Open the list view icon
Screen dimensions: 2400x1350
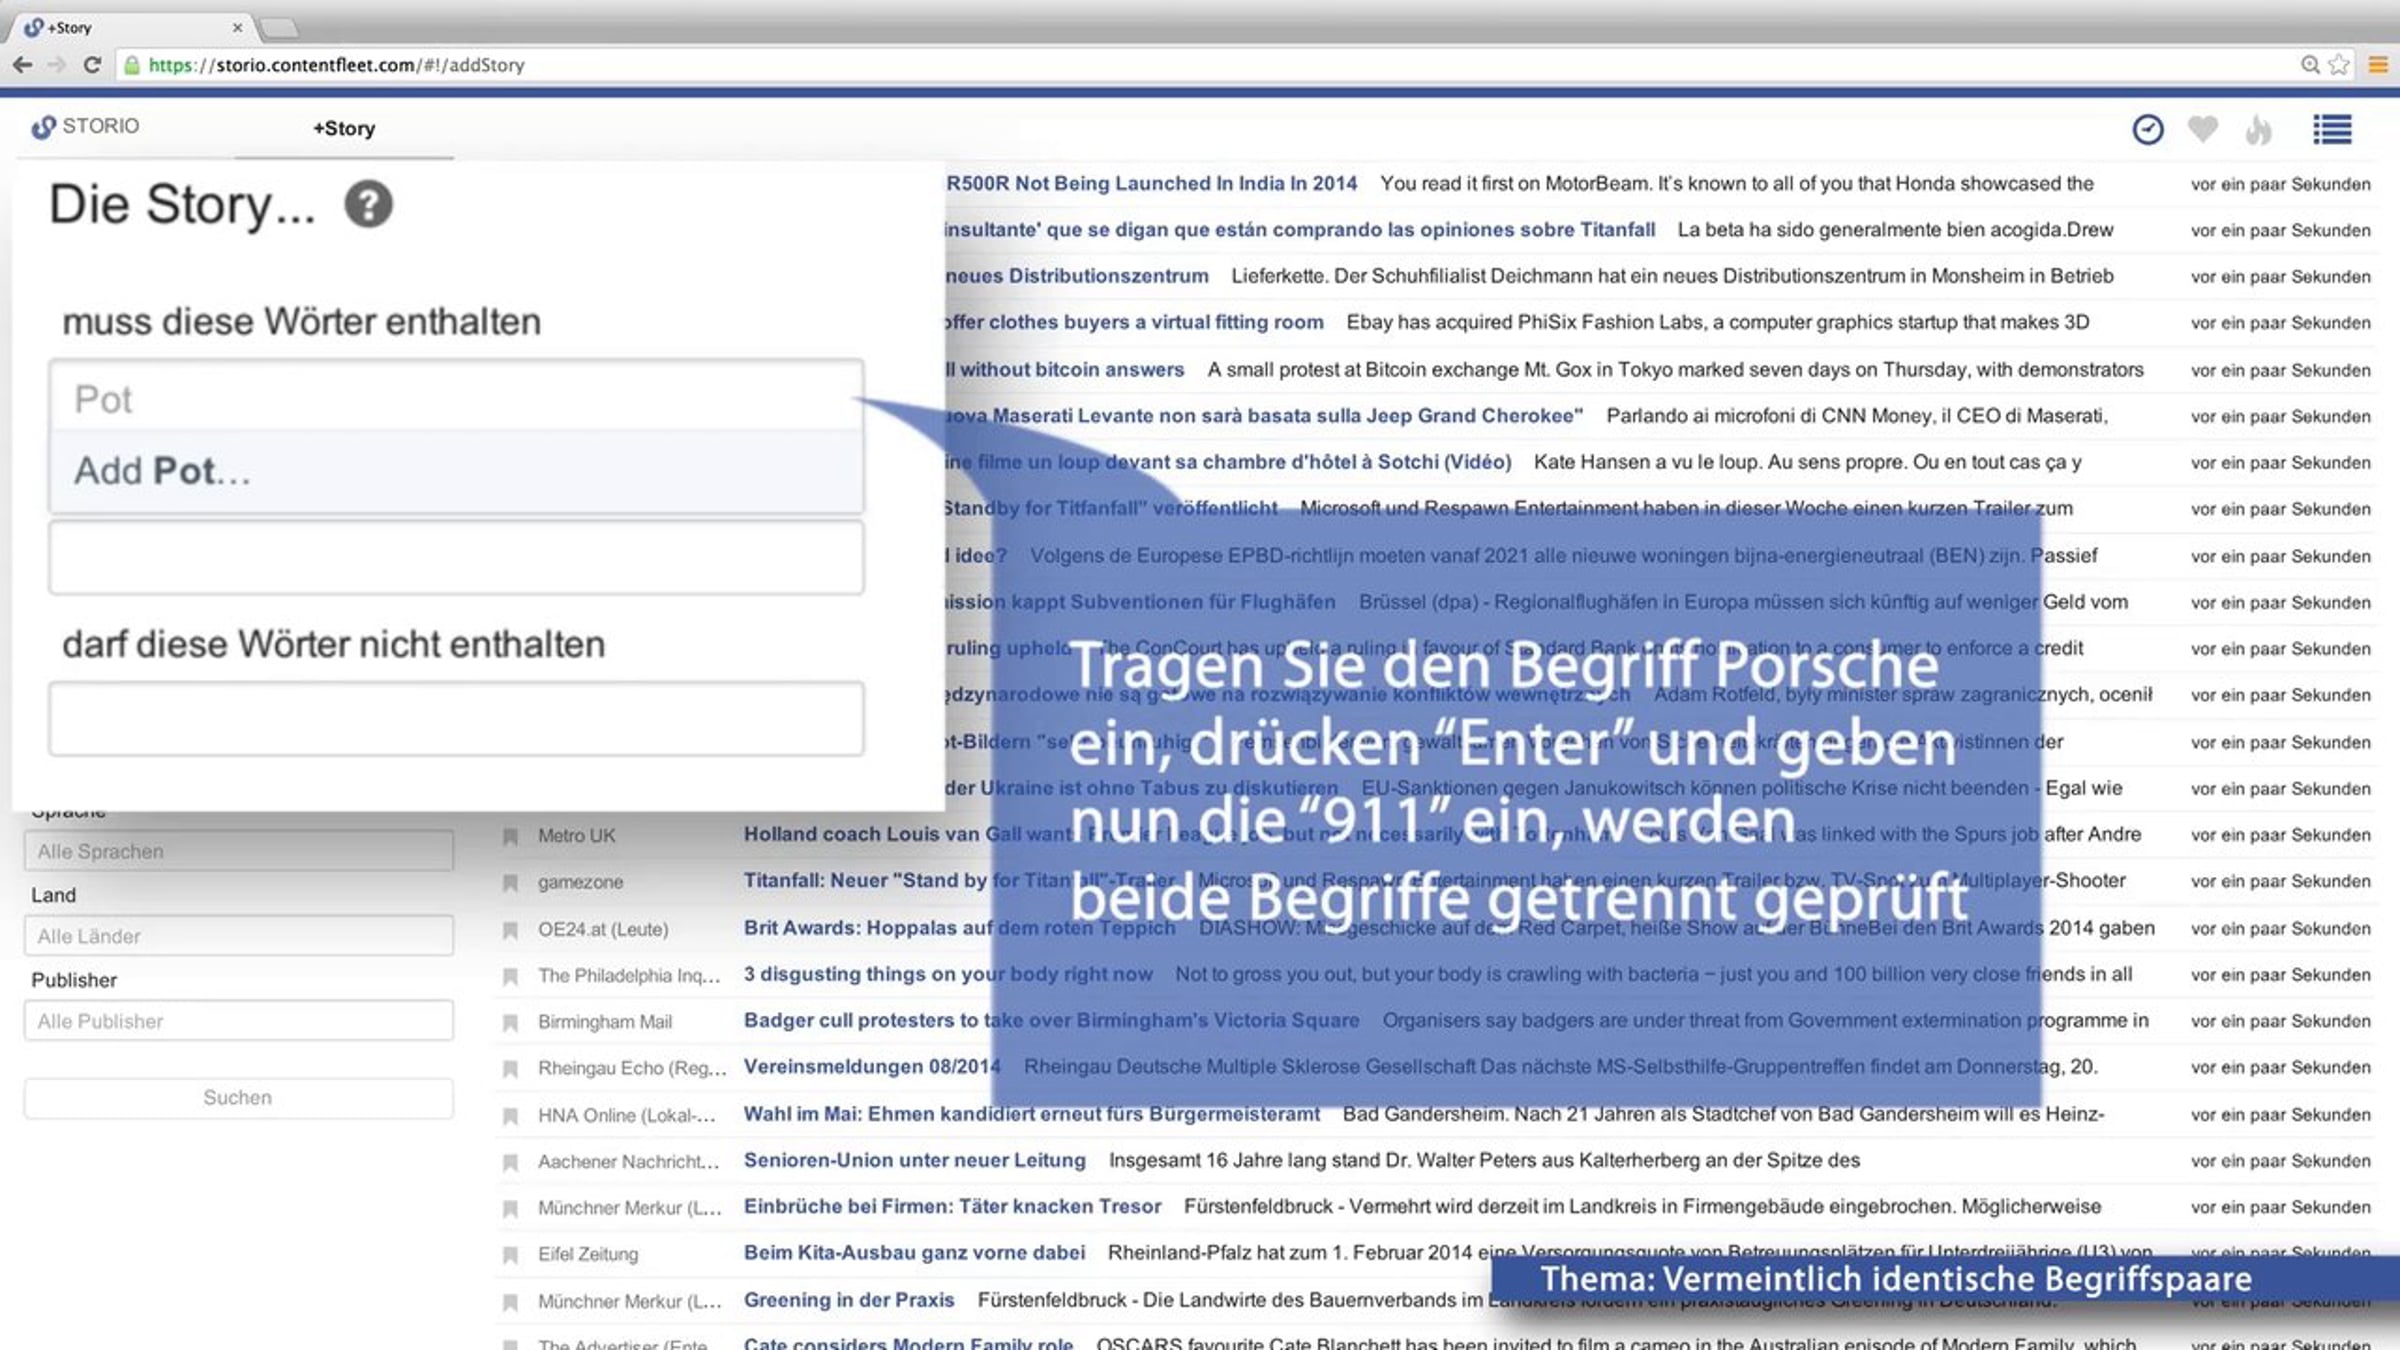point(2332,129)
